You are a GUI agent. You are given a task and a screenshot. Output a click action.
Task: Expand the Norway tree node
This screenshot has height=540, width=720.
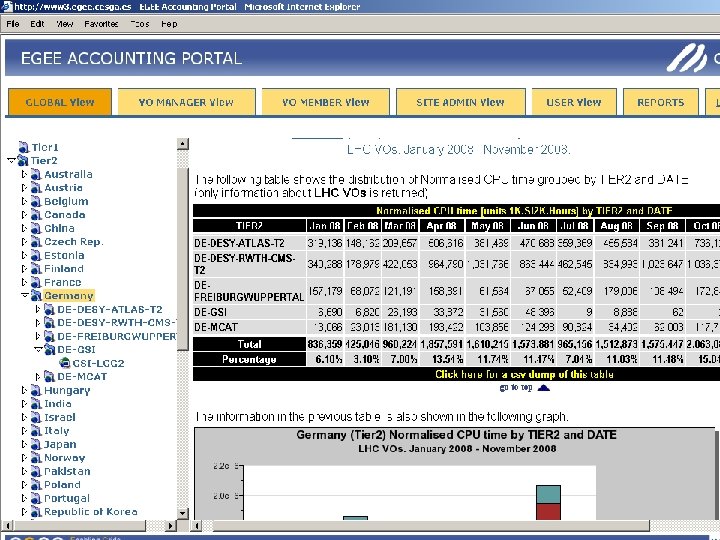24,458
